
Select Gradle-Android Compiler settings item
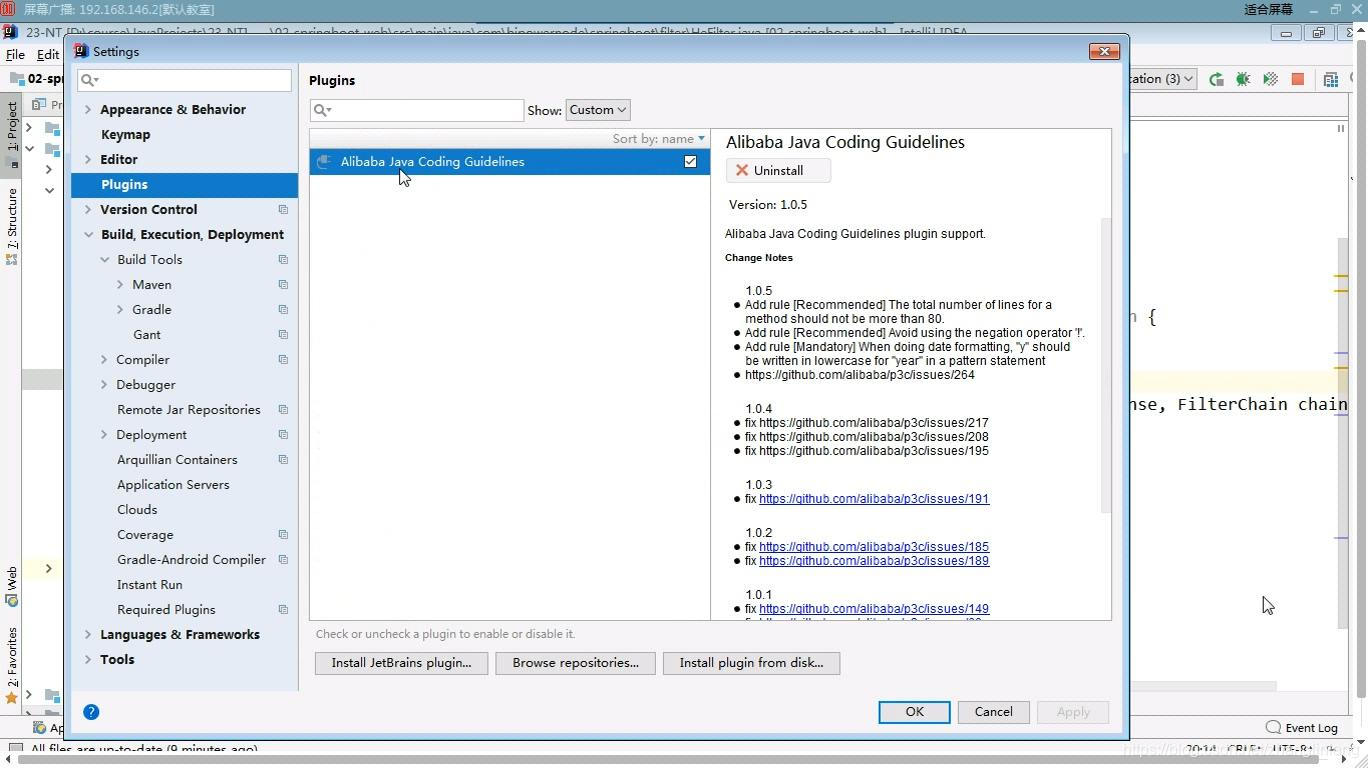[x=191, y=559]
